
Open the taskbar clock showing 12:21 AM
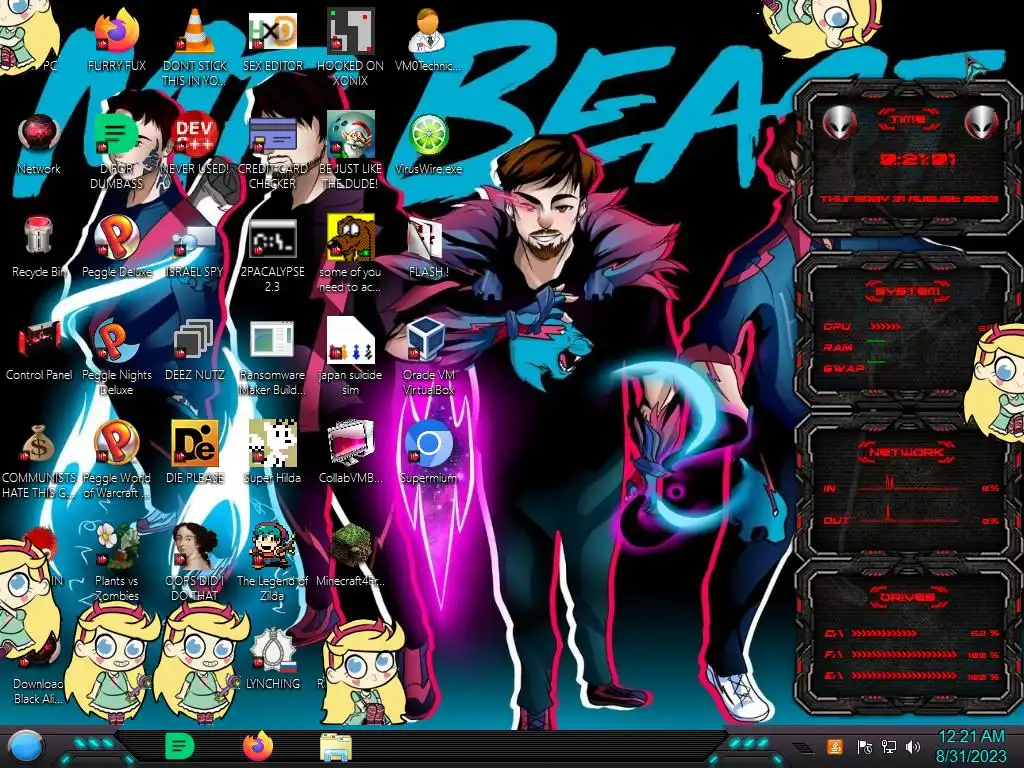tap(970, 746)
